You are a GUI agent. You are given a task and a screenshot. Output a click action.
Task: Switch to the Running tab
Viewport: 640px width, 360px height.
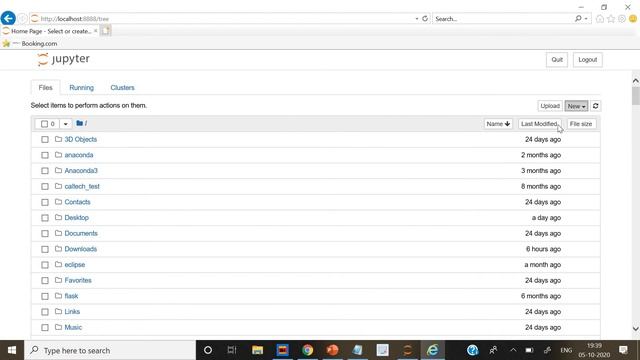click(x=81, y=87)
